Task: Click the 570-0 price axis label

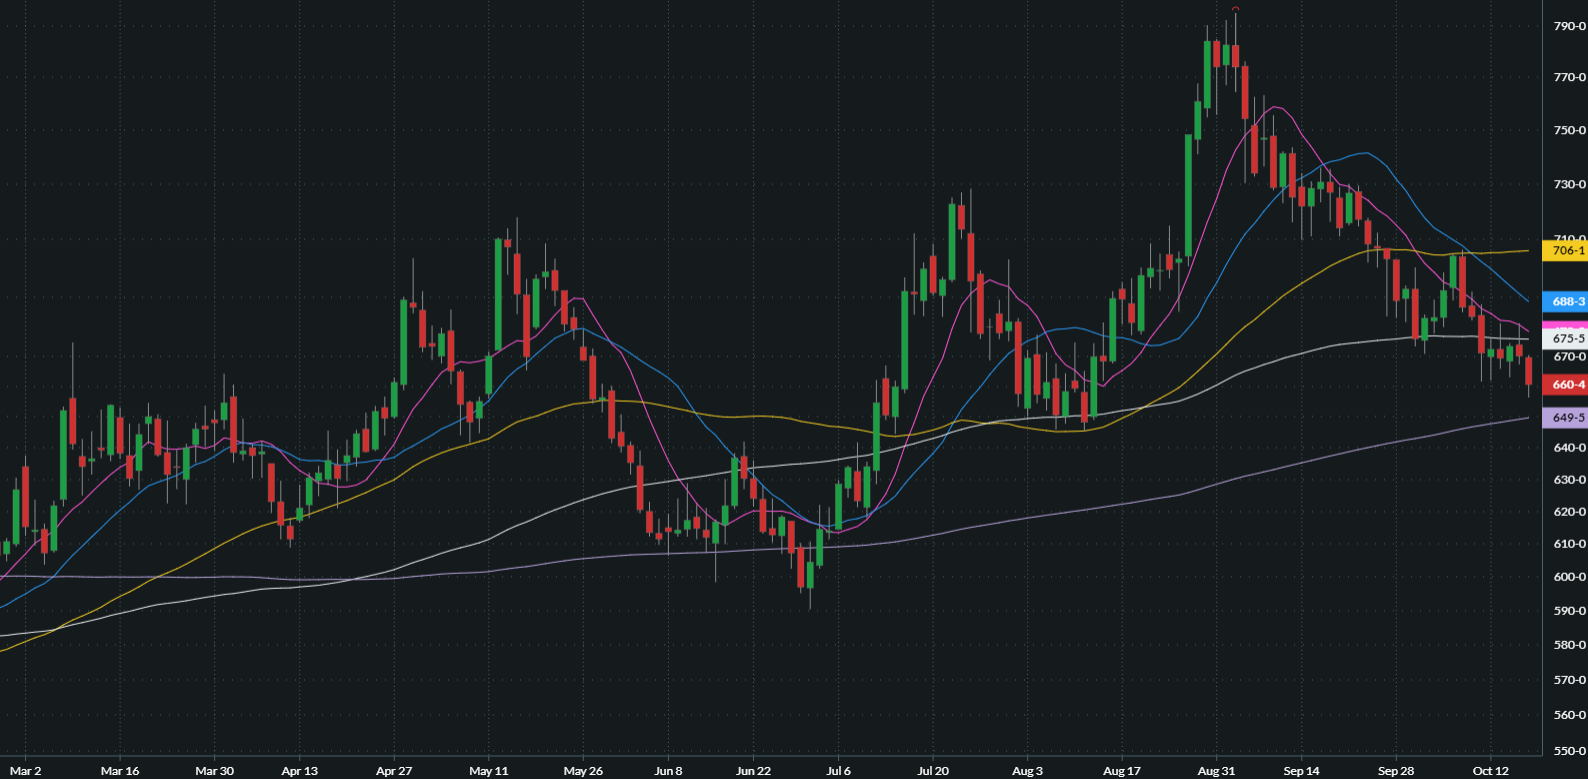Action: pyautogui.click(x=1569, y=680)
